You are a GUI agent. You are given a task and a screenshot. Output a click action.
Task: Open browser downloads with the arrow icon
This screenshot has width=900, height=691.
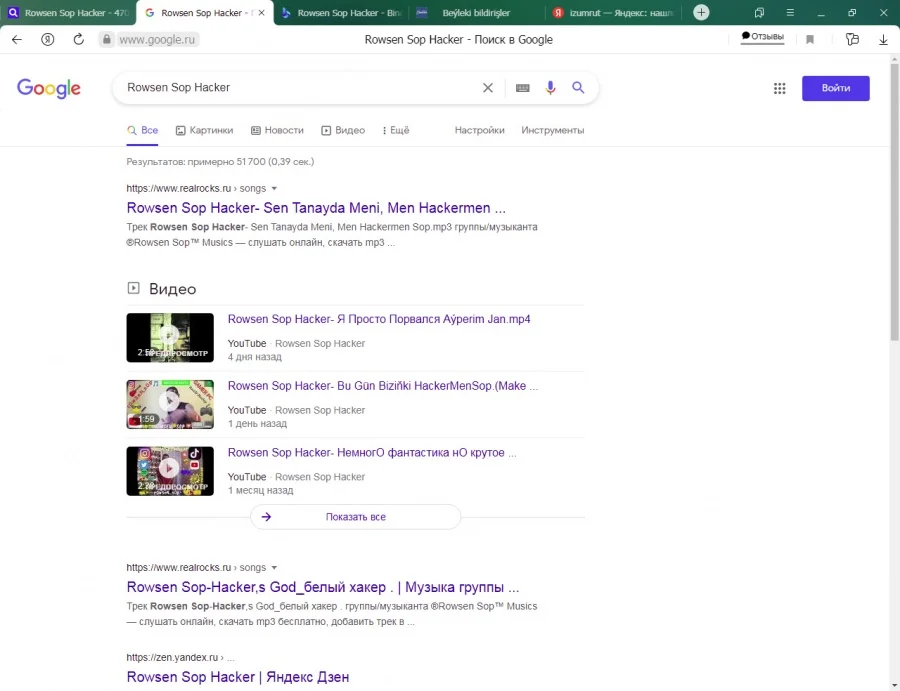click(883, 39)
